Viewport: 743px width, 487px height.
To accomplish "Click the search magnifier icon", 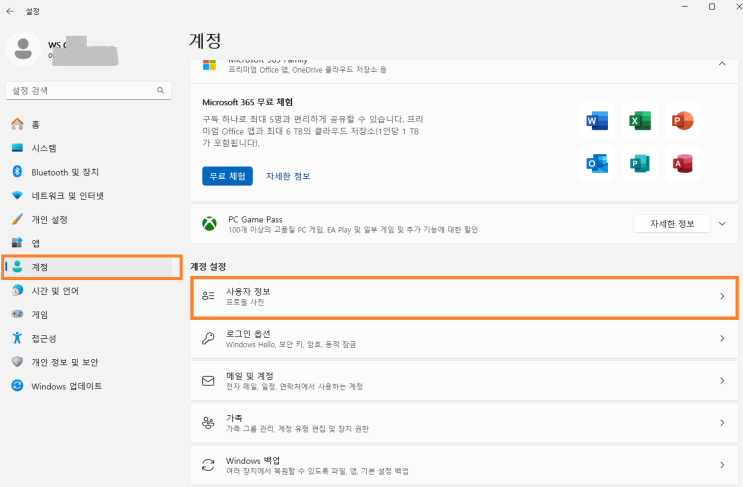I will pyautogui.click(x=161, y=90).
